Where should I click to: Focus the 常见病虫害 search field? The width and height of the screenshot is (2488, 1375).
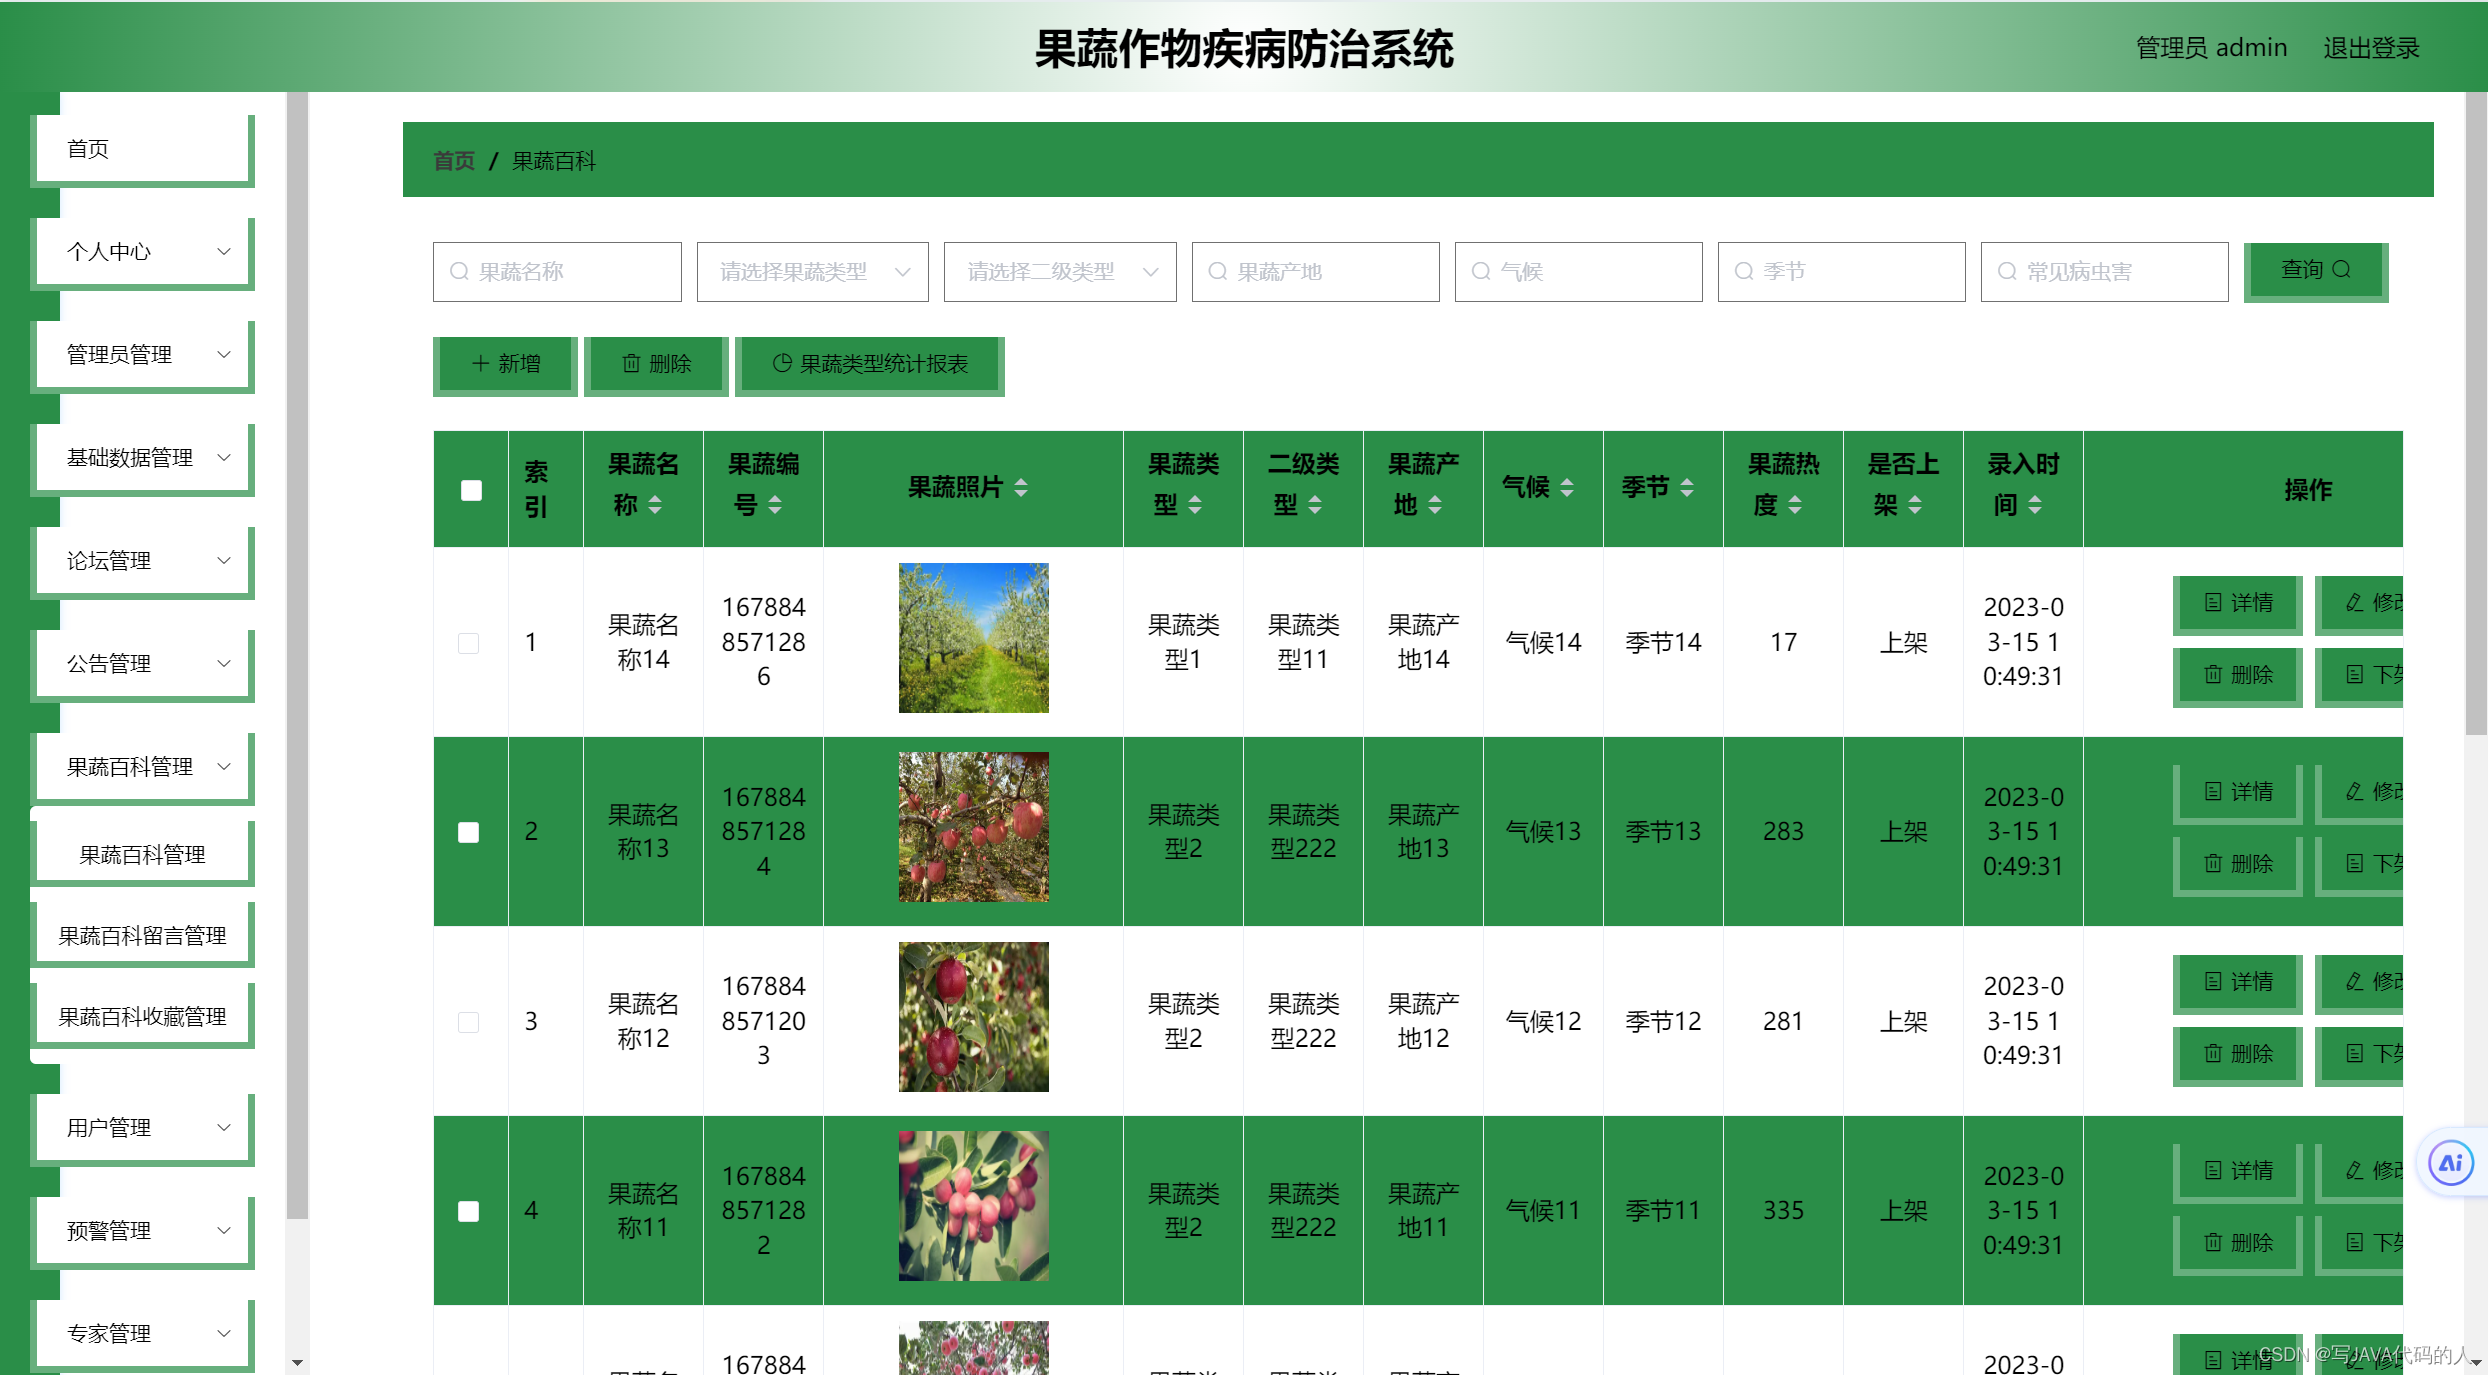(x=2105, y=272)
